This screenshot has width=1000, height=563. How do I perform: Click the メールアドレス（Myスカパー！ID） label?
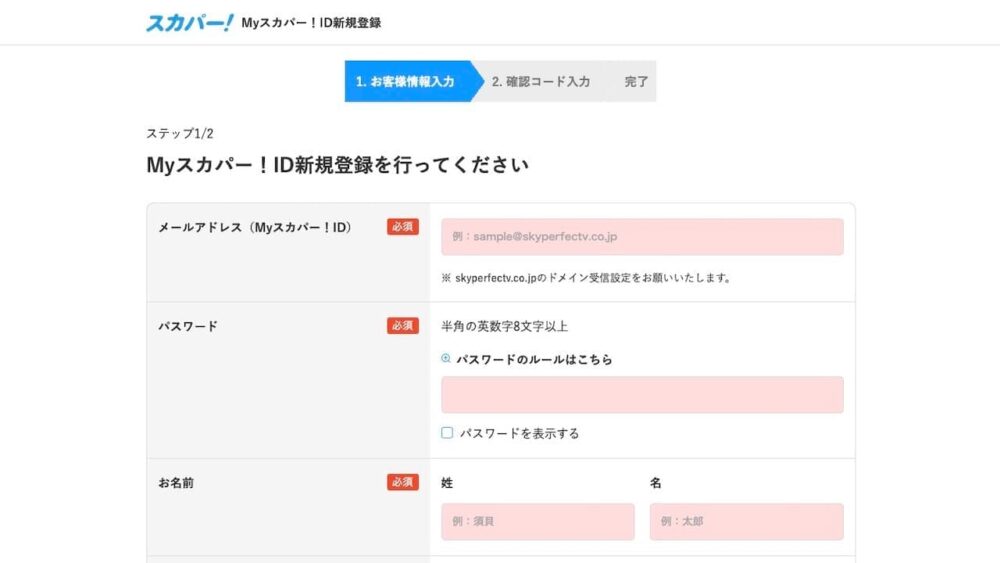coord(255,228)
